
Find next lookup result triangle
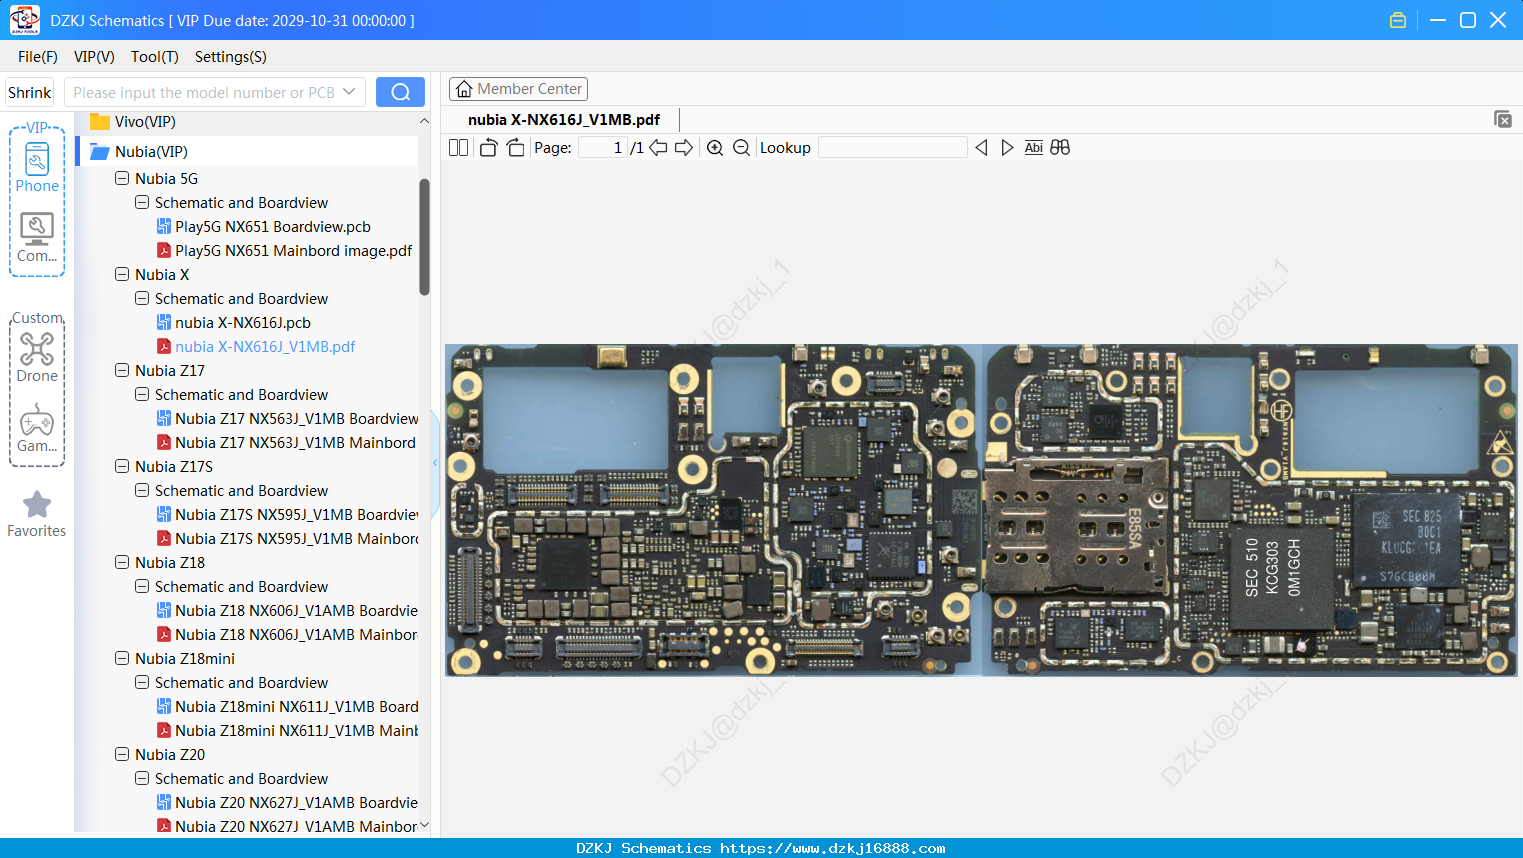point(1007,147)
